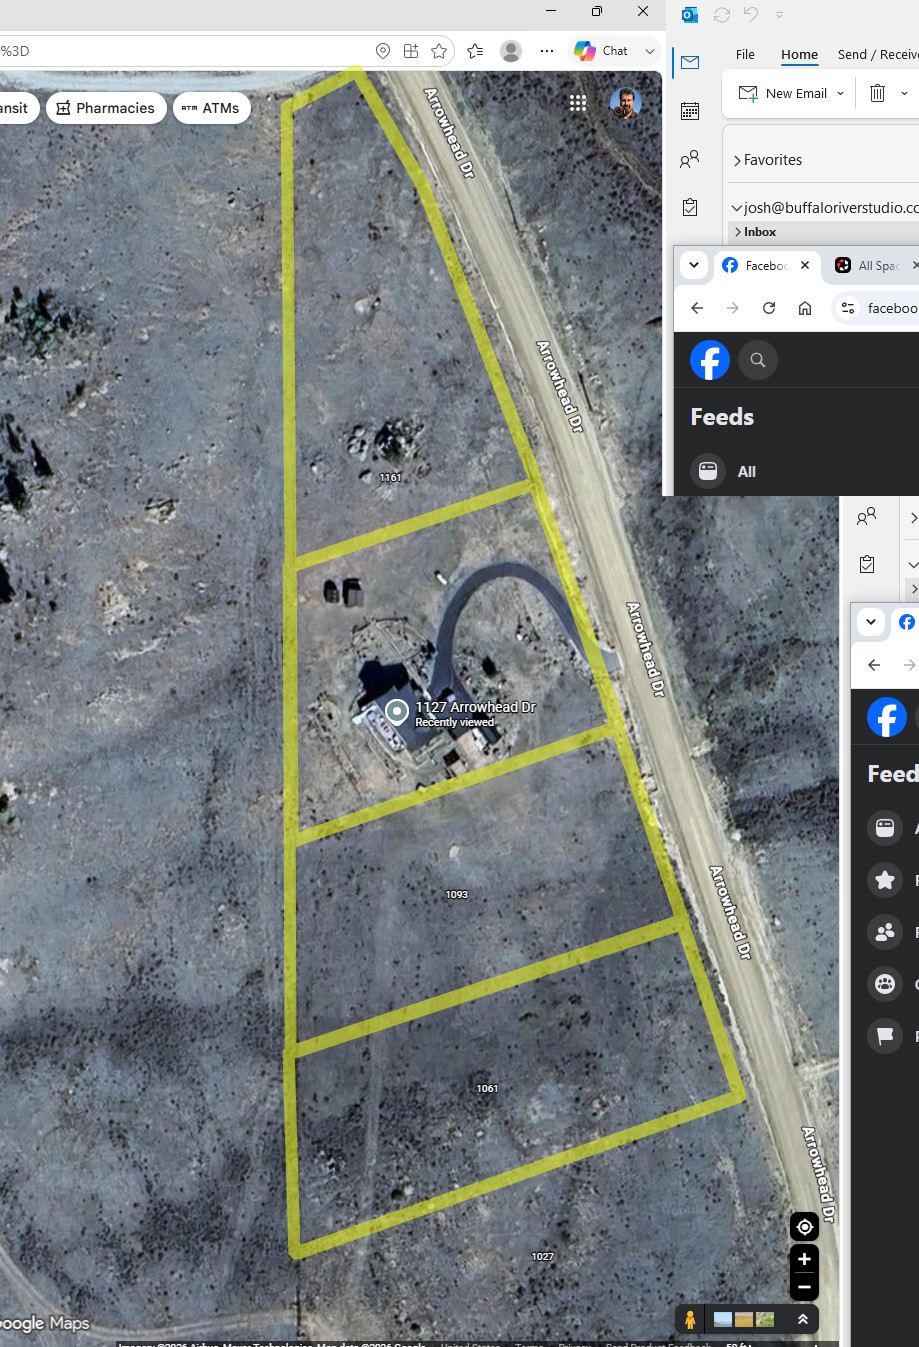Click the yellow Street View Pegman icon
This screenshot has height=1347, width=919.
pyautogui.click(x=690, y=1319)
